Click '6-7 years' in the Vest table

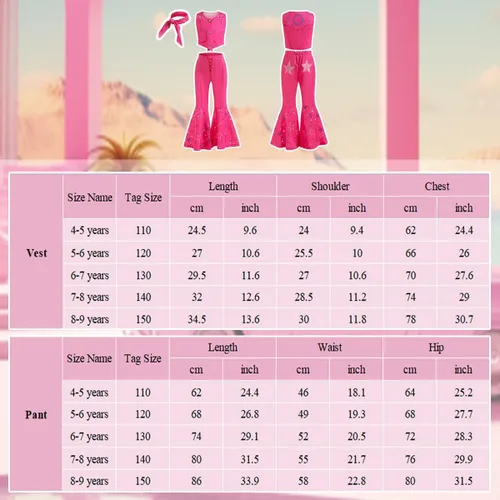point(90,276)
